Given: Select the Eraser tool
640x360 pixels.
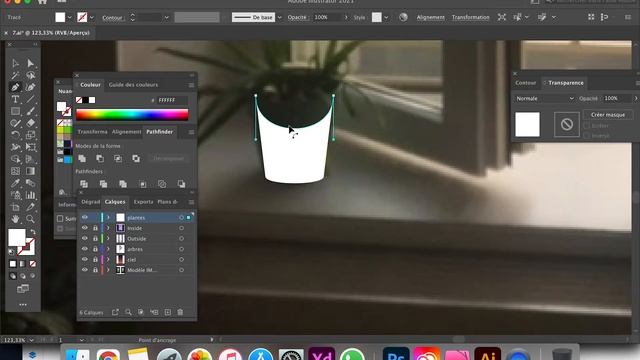Looking at the screenshot, I should pos(31,123).
